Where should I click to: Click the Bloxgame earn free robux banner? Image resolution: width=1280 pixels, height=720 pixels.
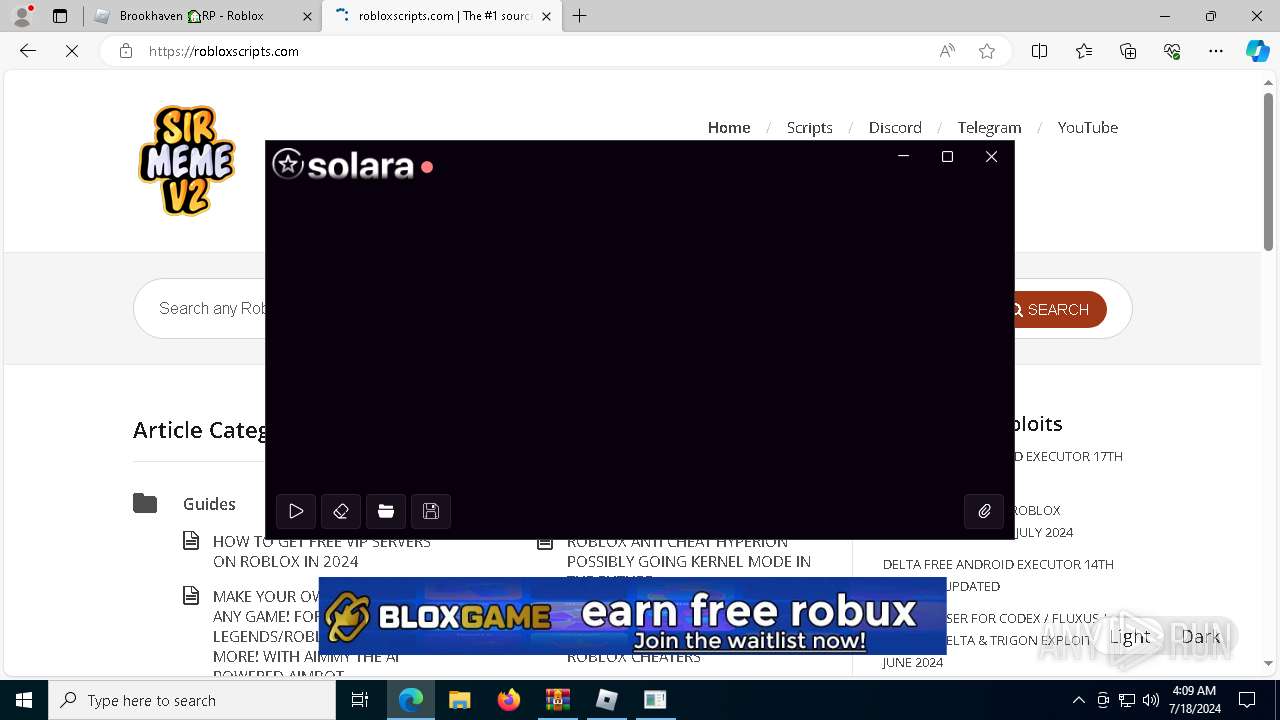tap(632, 615)
